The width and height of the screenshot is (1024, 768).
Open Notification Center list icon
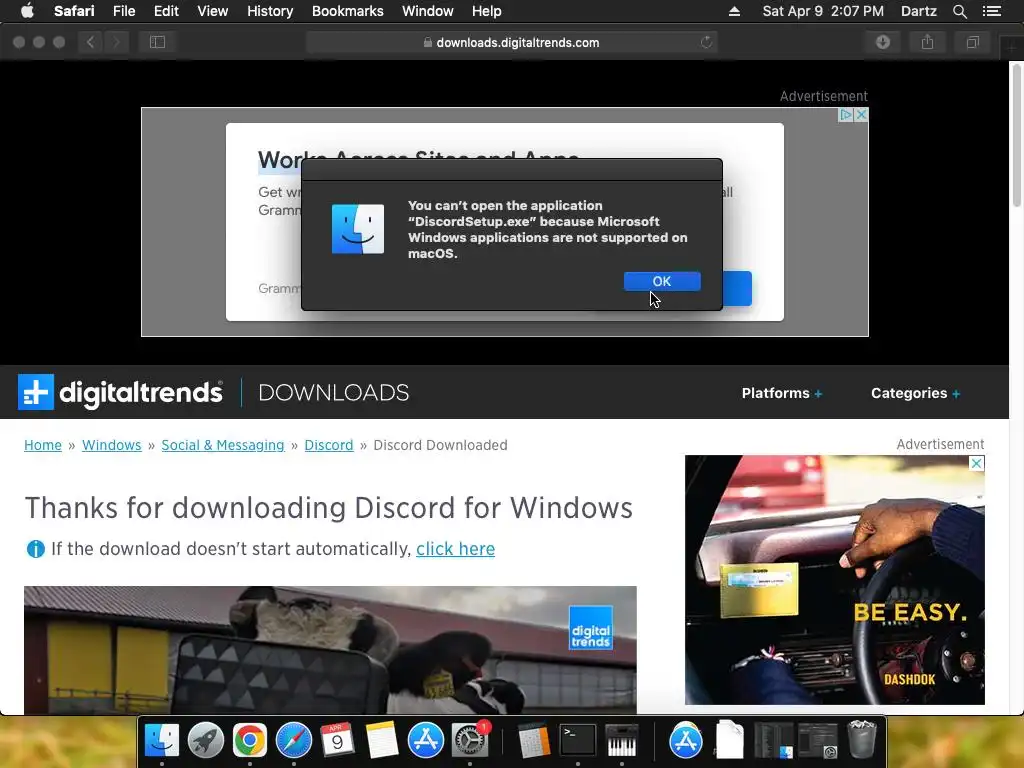click(991, 11)
